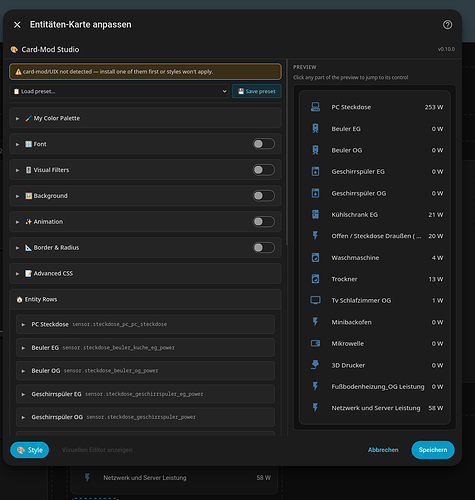Enable the Font toggle switch
The image size is (475, 500).
[x=264, y=144]
